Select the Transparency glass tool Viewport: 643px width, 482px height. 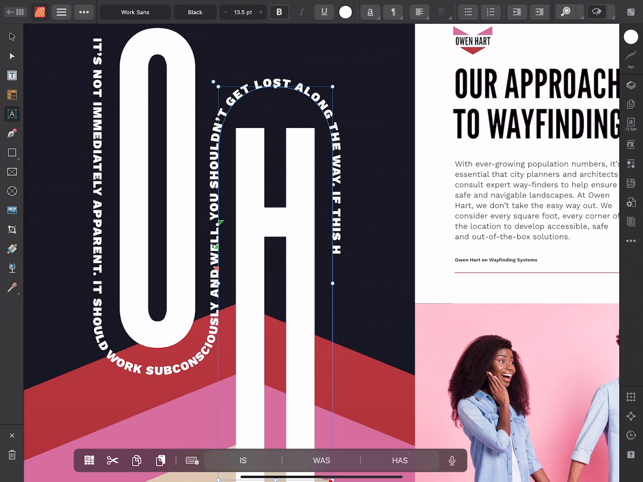[12, 268]
